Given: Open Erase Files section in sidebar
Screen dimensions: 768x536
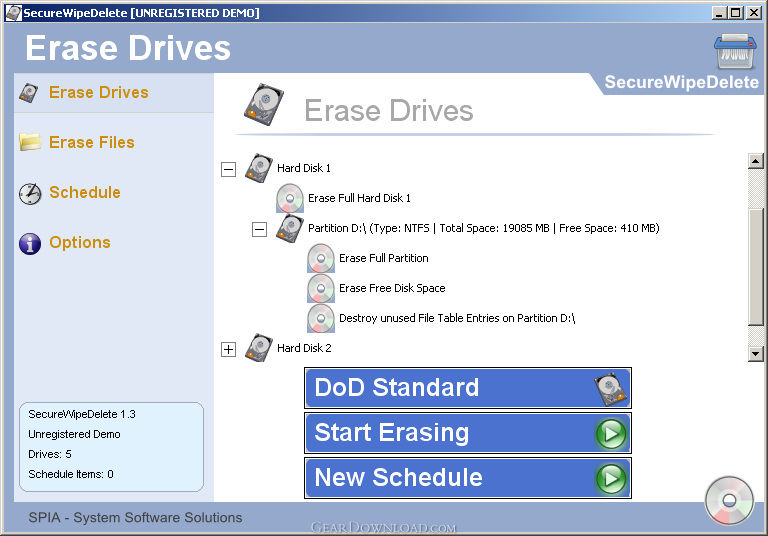Looking at the screenshot, I should click(x=92, y=142).
